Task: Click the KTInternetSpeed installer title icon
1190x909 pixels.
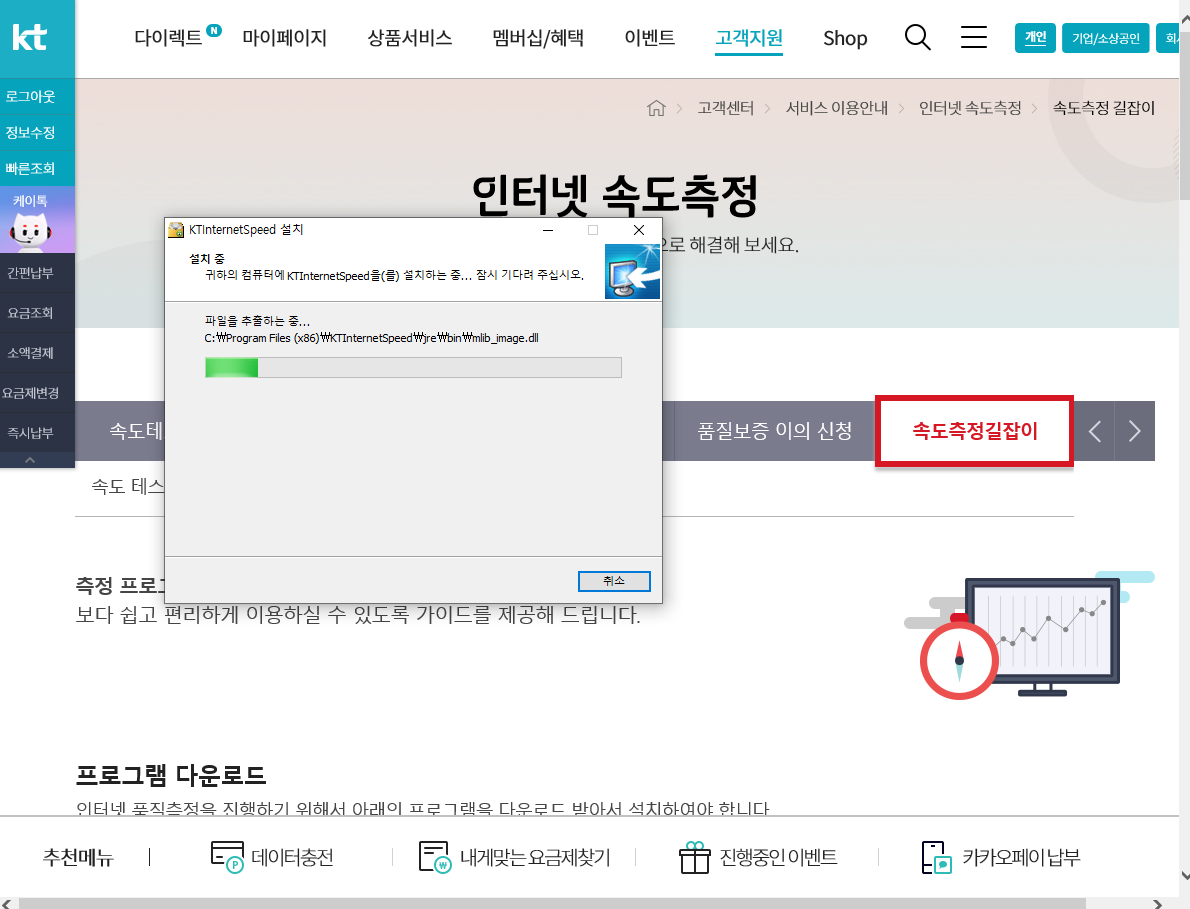Action: coord(176,230)
